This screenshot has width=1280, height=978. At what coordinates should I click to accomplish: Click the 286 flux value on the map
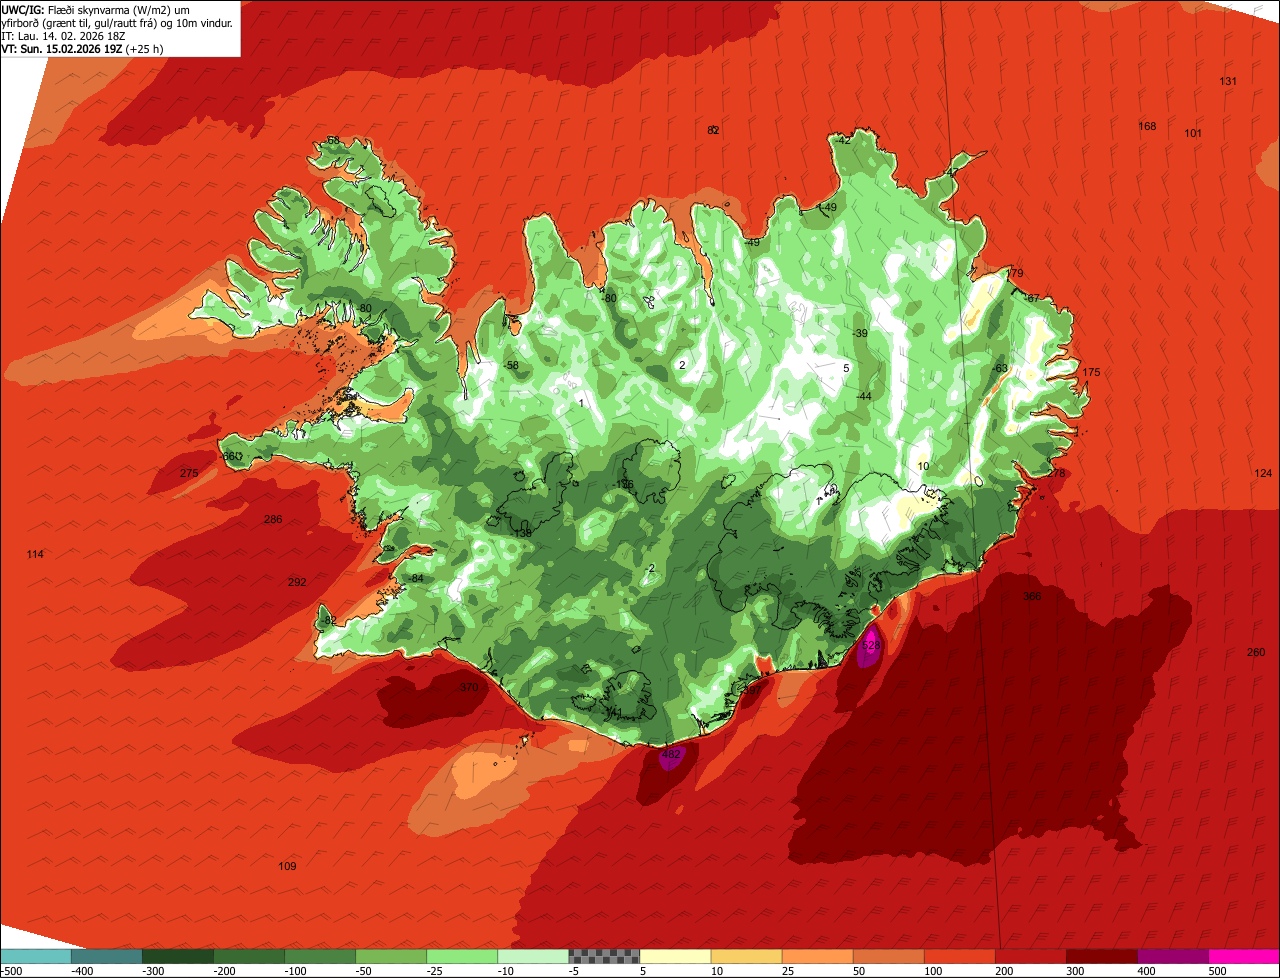(273, 519)
